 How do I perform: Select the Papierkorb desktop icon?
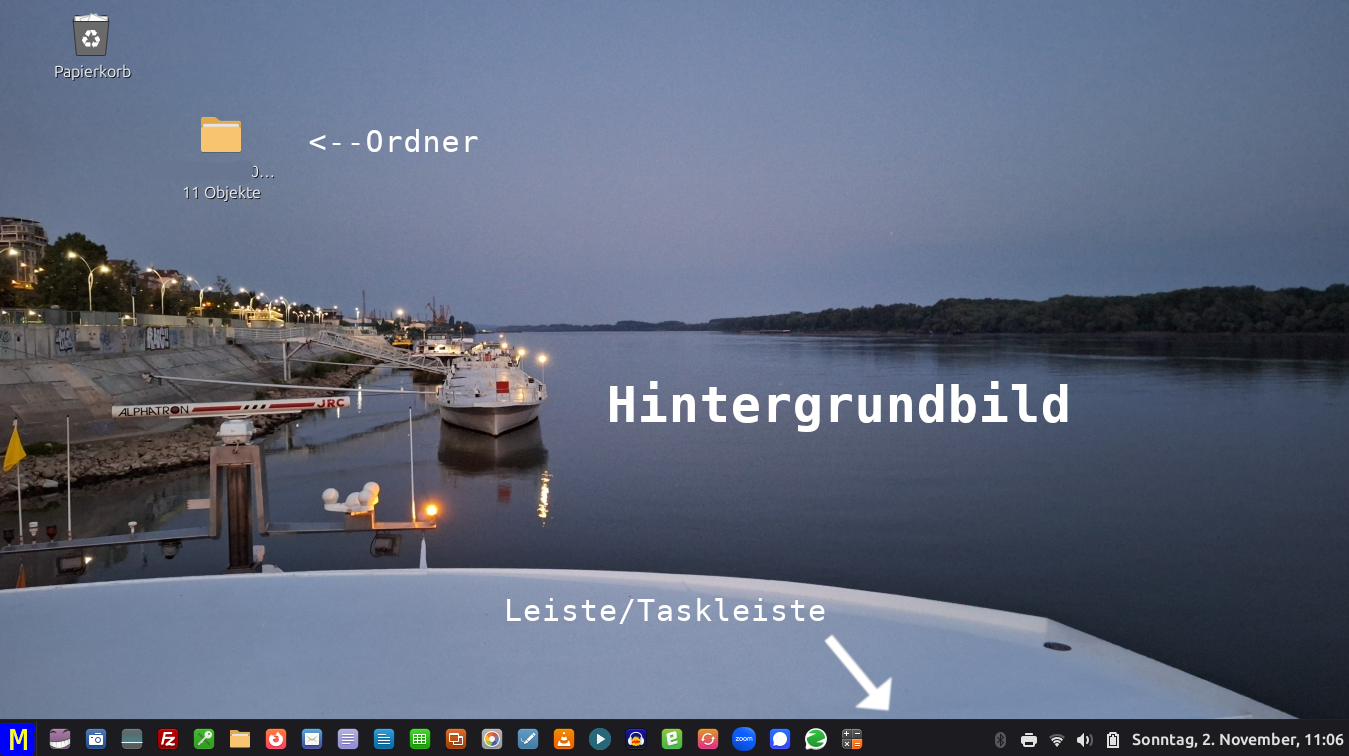(x=92, y=38)
